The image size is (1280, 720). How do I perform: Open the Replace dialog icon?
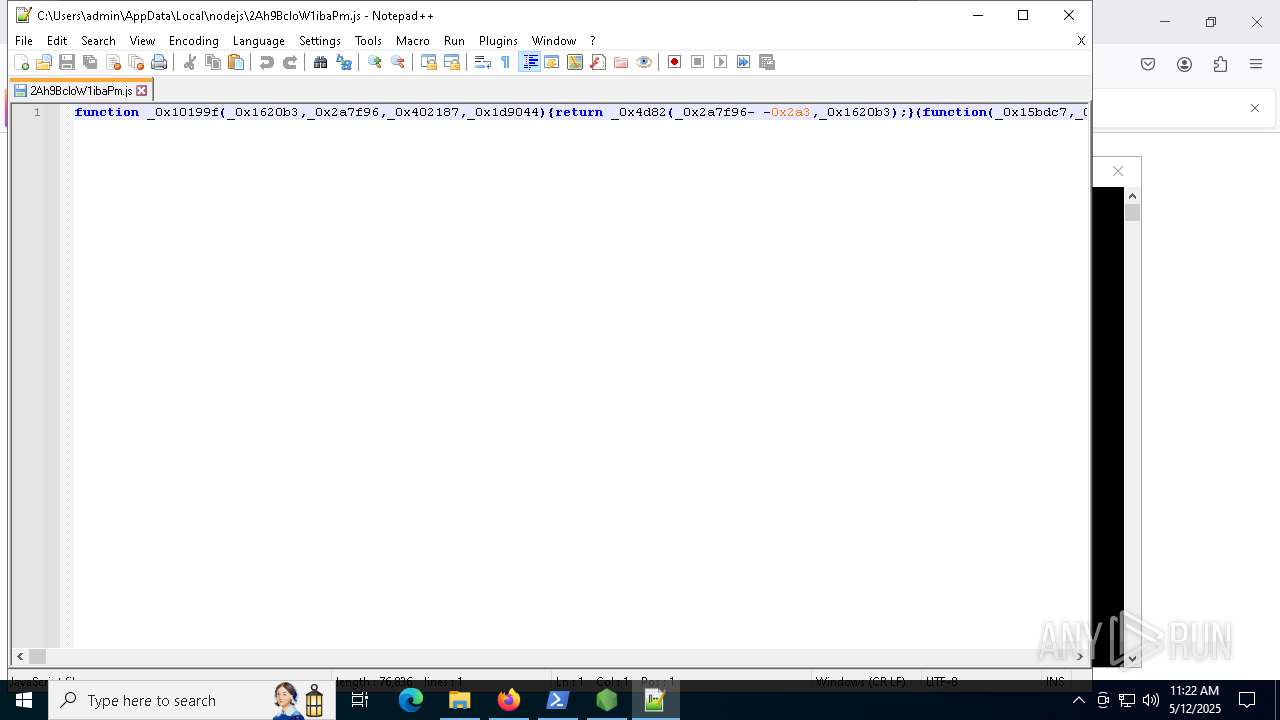pos(344,62)
